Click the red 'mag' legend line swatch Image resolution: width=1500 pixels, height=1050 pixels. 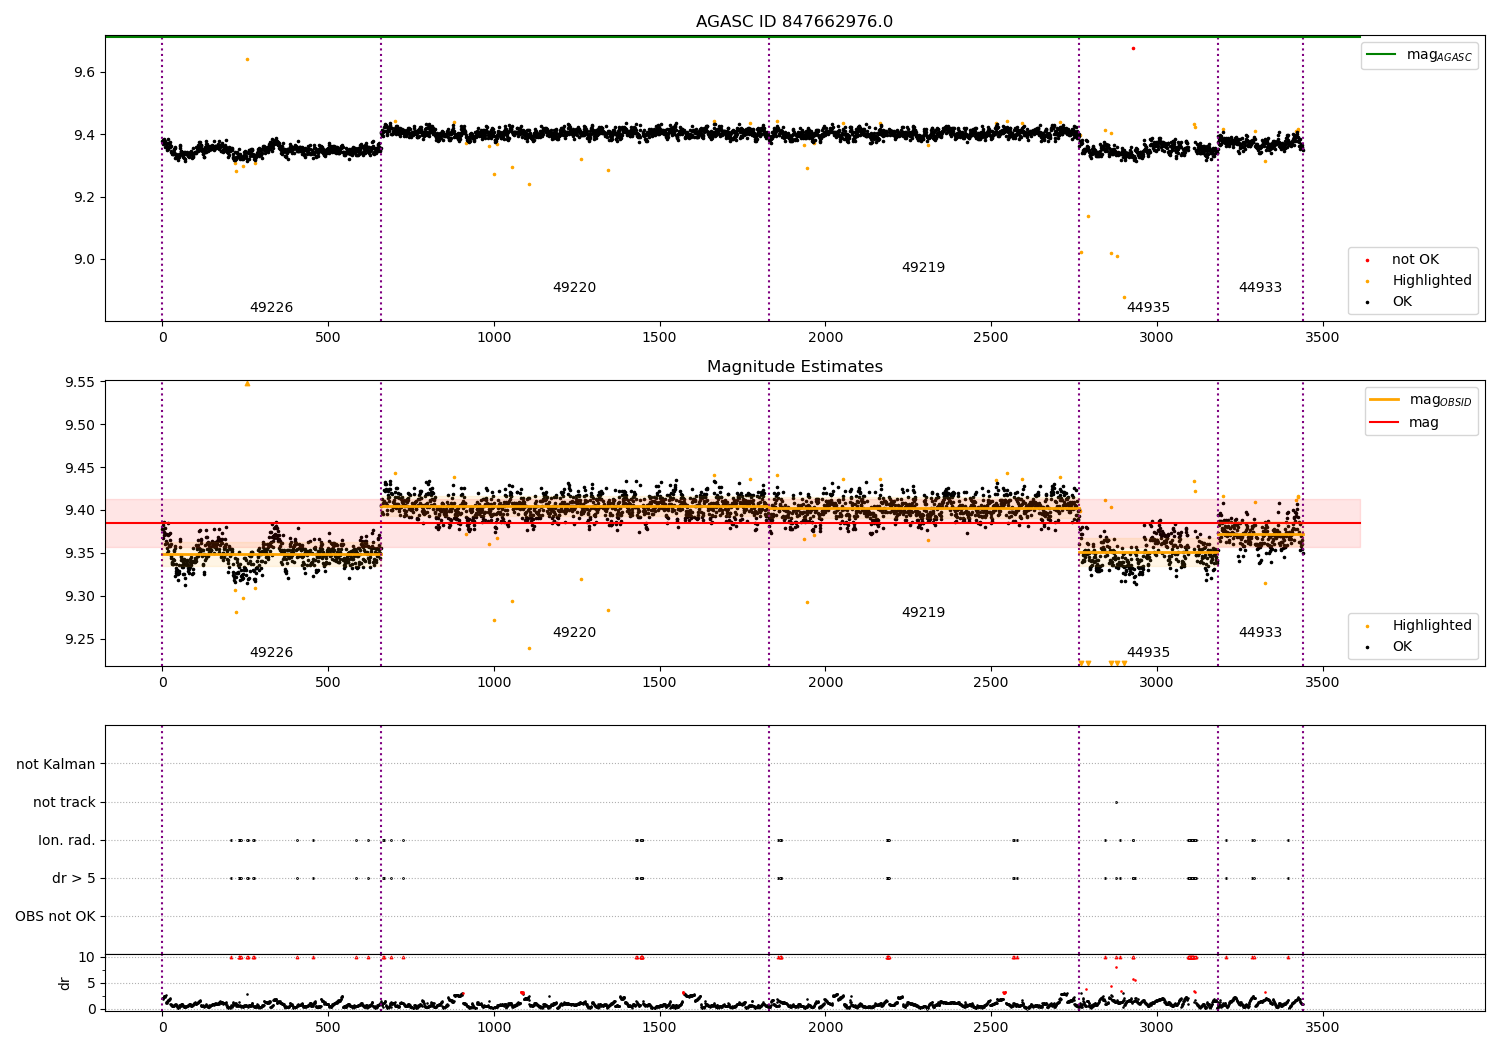1385,423
